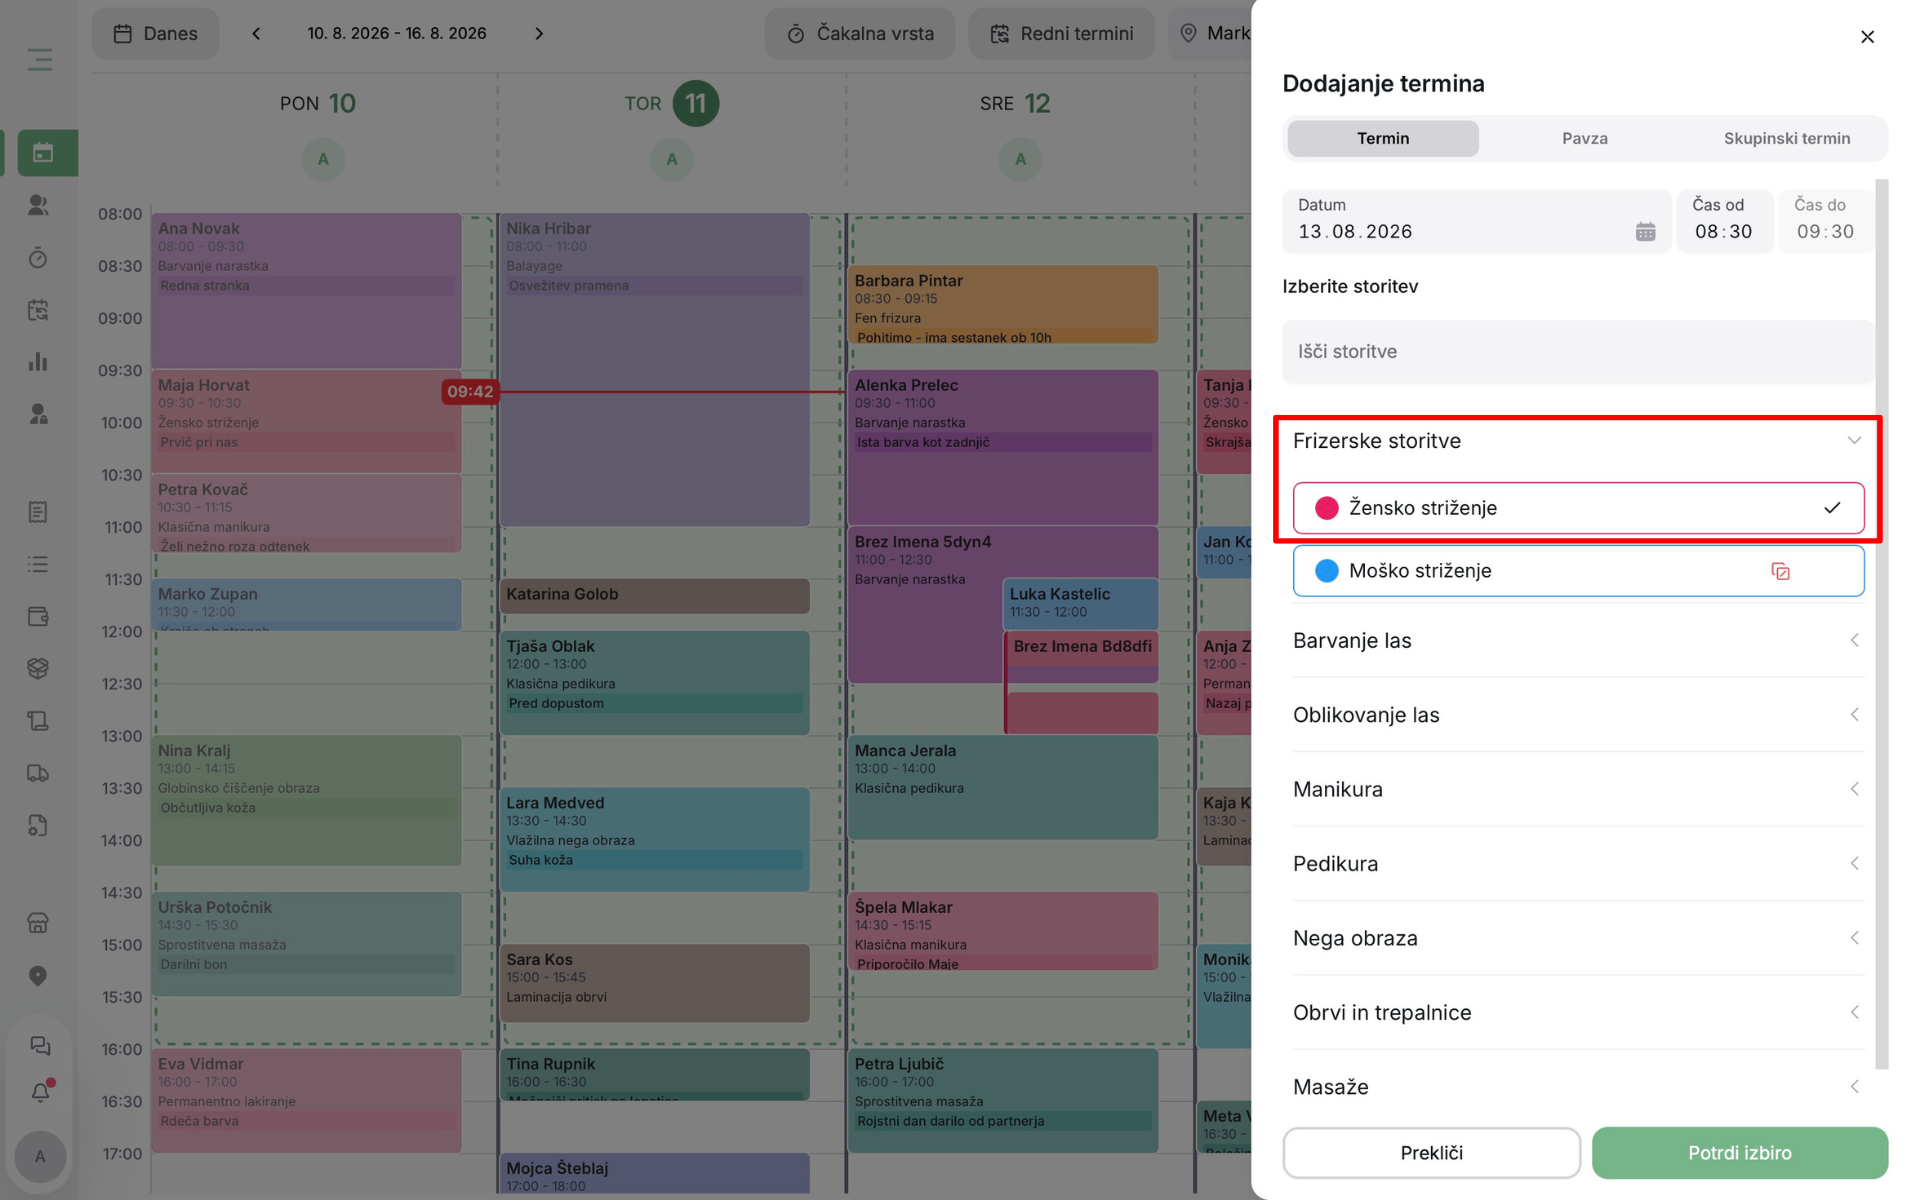Viewport: 1920px width, 1200px height.
Task: Open the clients icon in sidebar
Action: [x=38, y=205]
